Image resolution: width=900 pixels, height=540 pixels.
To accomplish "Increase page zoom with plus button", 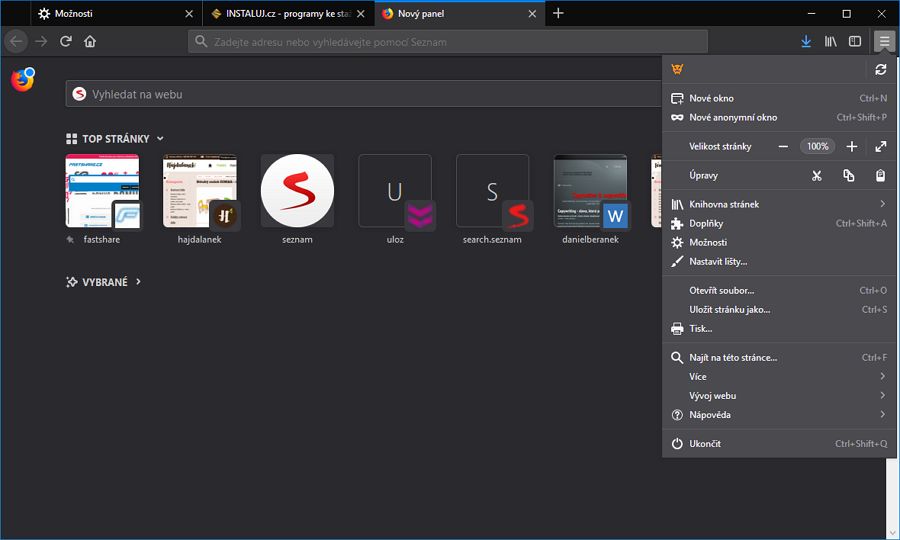I will [852, 146].
